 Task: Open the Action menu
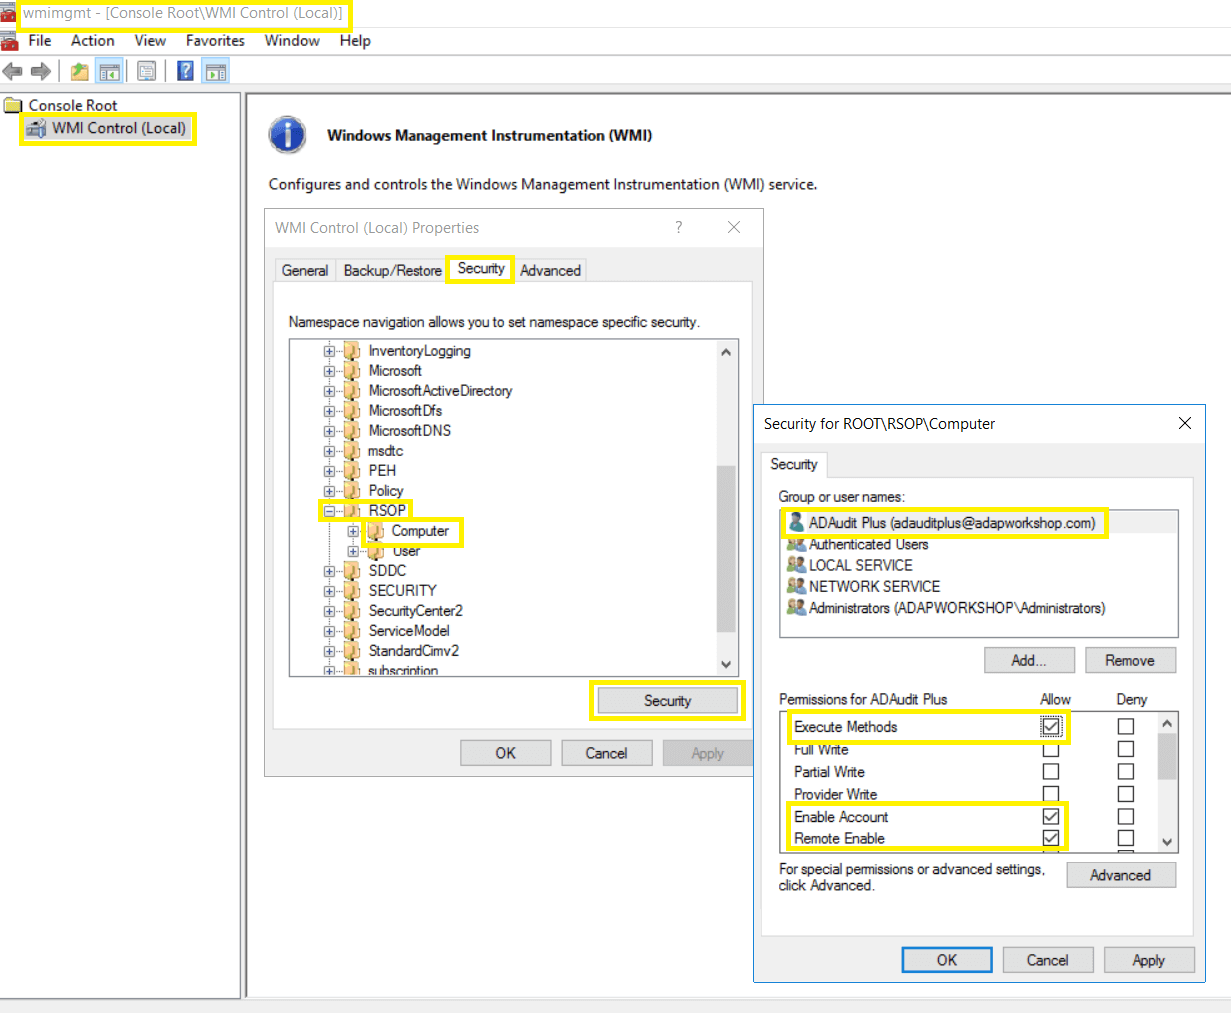(92, 41)
